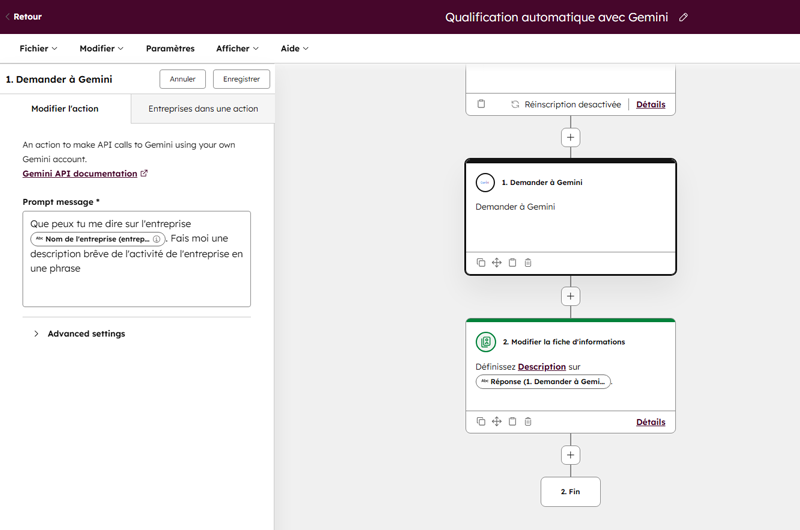800x530 pixels.
Task: Click the info icon in Nom de l'entreprise token
Action: pos(157,240)
